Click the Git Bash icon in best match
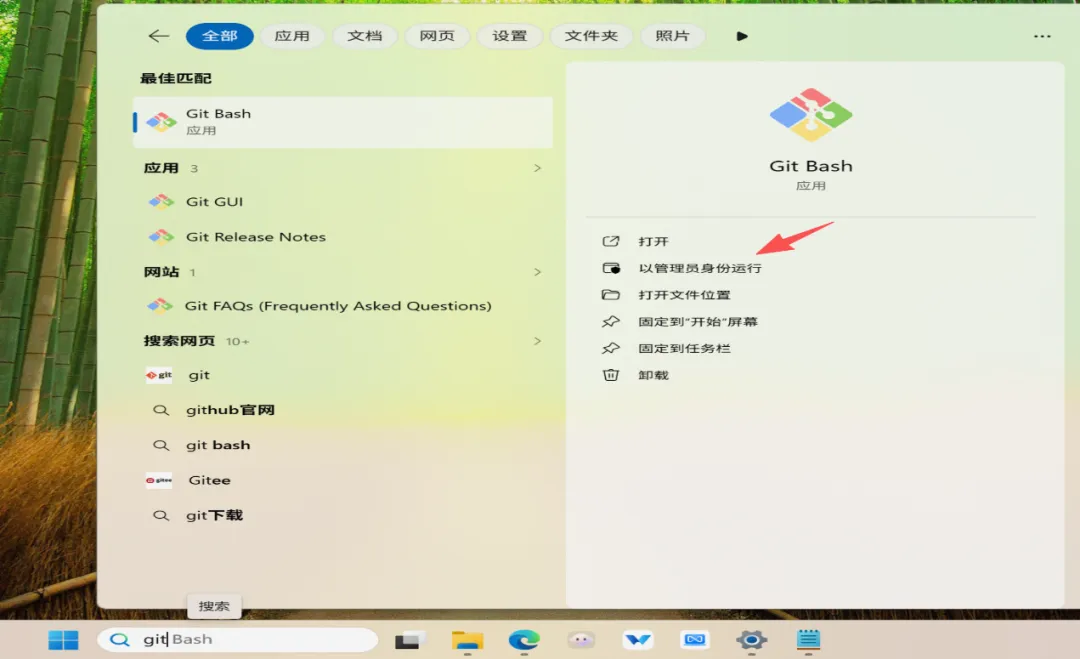This screenshot has height=659, width=1080. click(162, 122)
